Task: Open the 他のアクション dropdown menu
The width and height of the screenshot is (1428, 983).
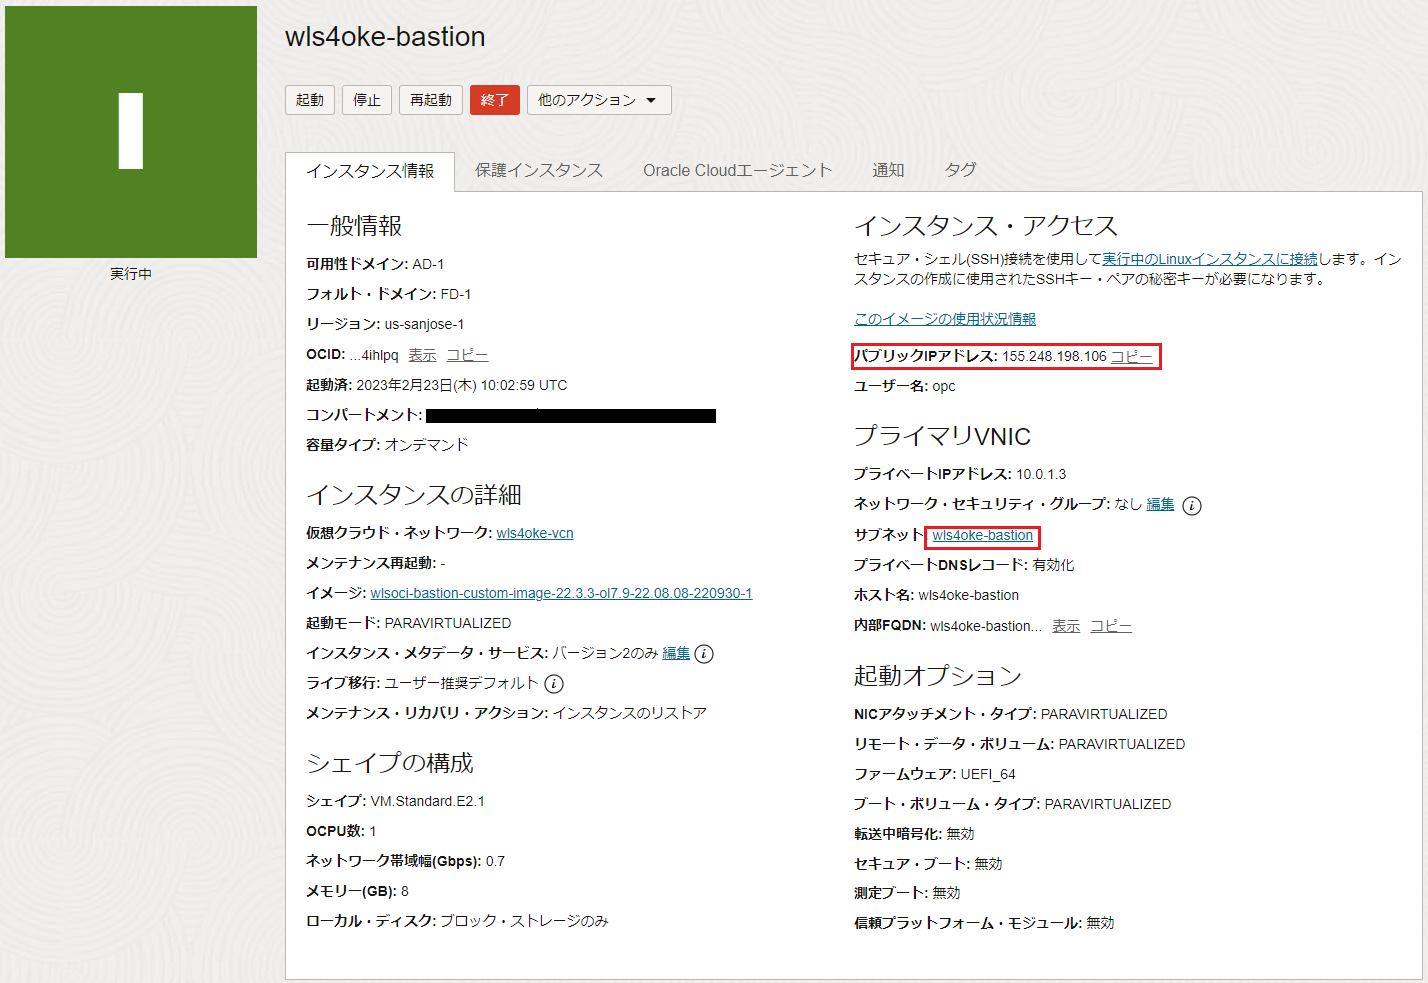Action: [599, 100]
